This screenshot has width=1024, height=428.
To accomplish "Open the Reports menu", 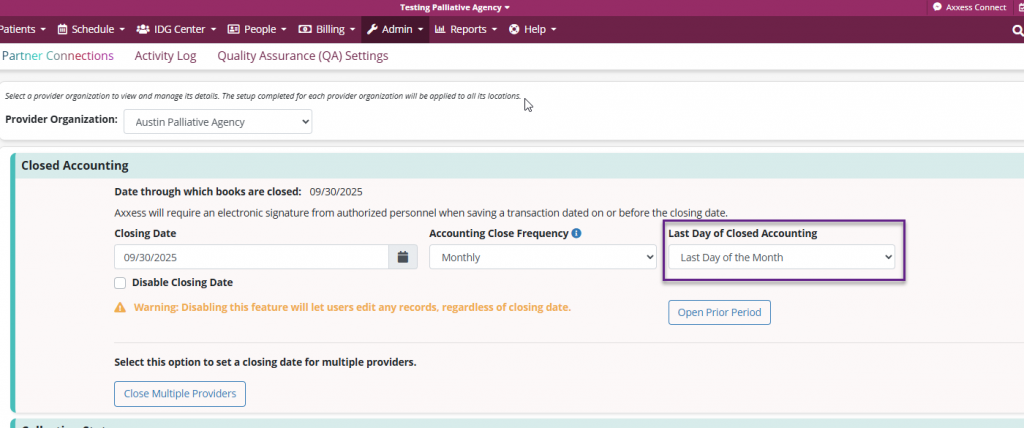I will tap(466, 29).
